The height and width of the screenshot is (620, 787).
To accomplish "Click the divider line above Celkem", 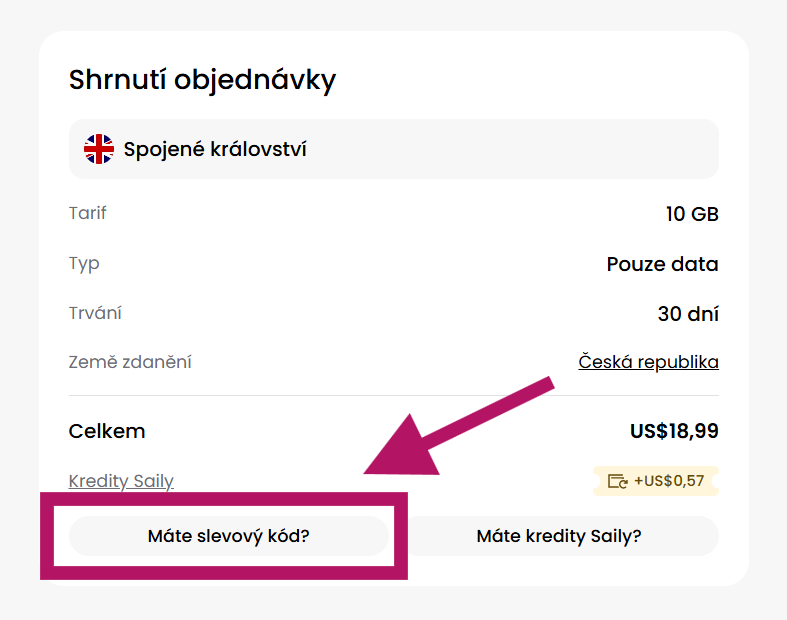I will [393, 396].
